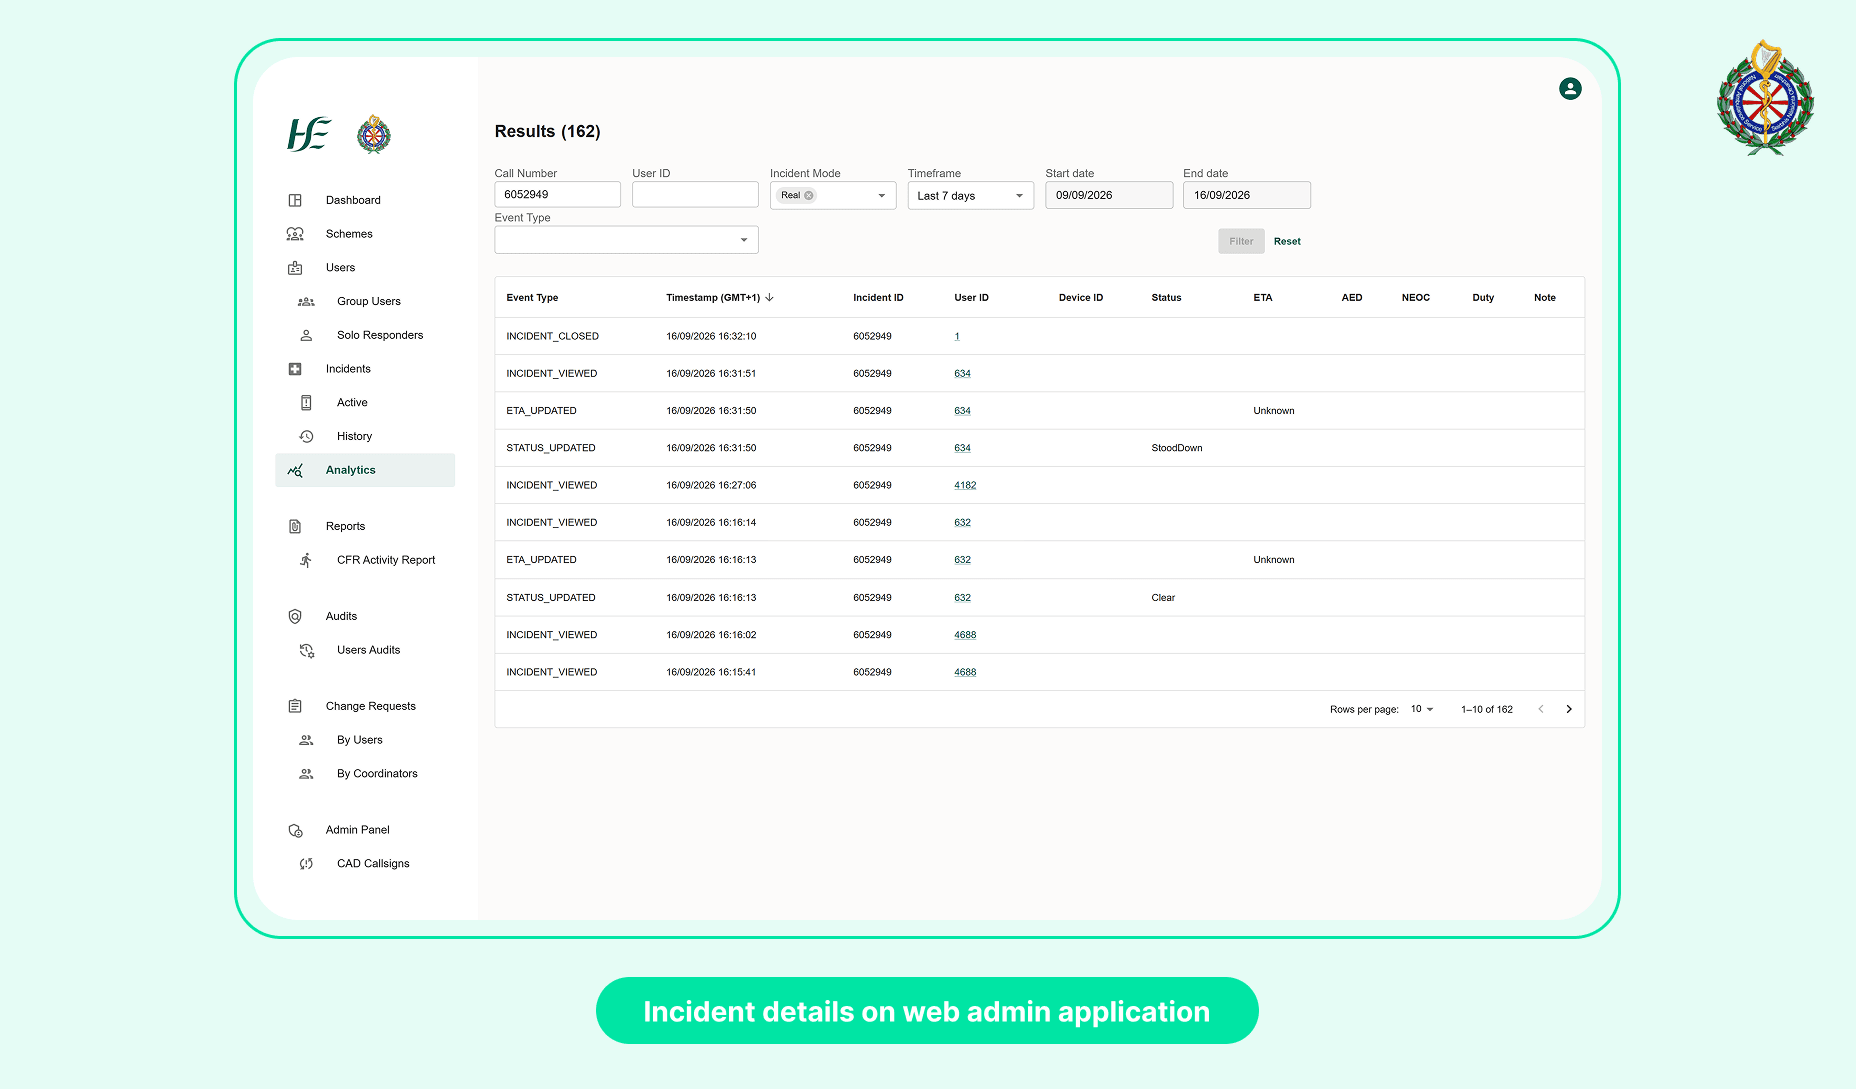
Task: Click the Group Users icon
Action: [x=306, y=302]
